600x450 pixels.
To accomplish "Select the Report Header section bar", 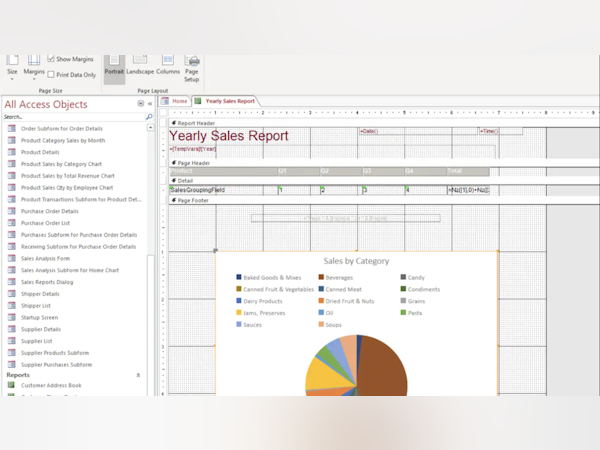I will point(384,123).
